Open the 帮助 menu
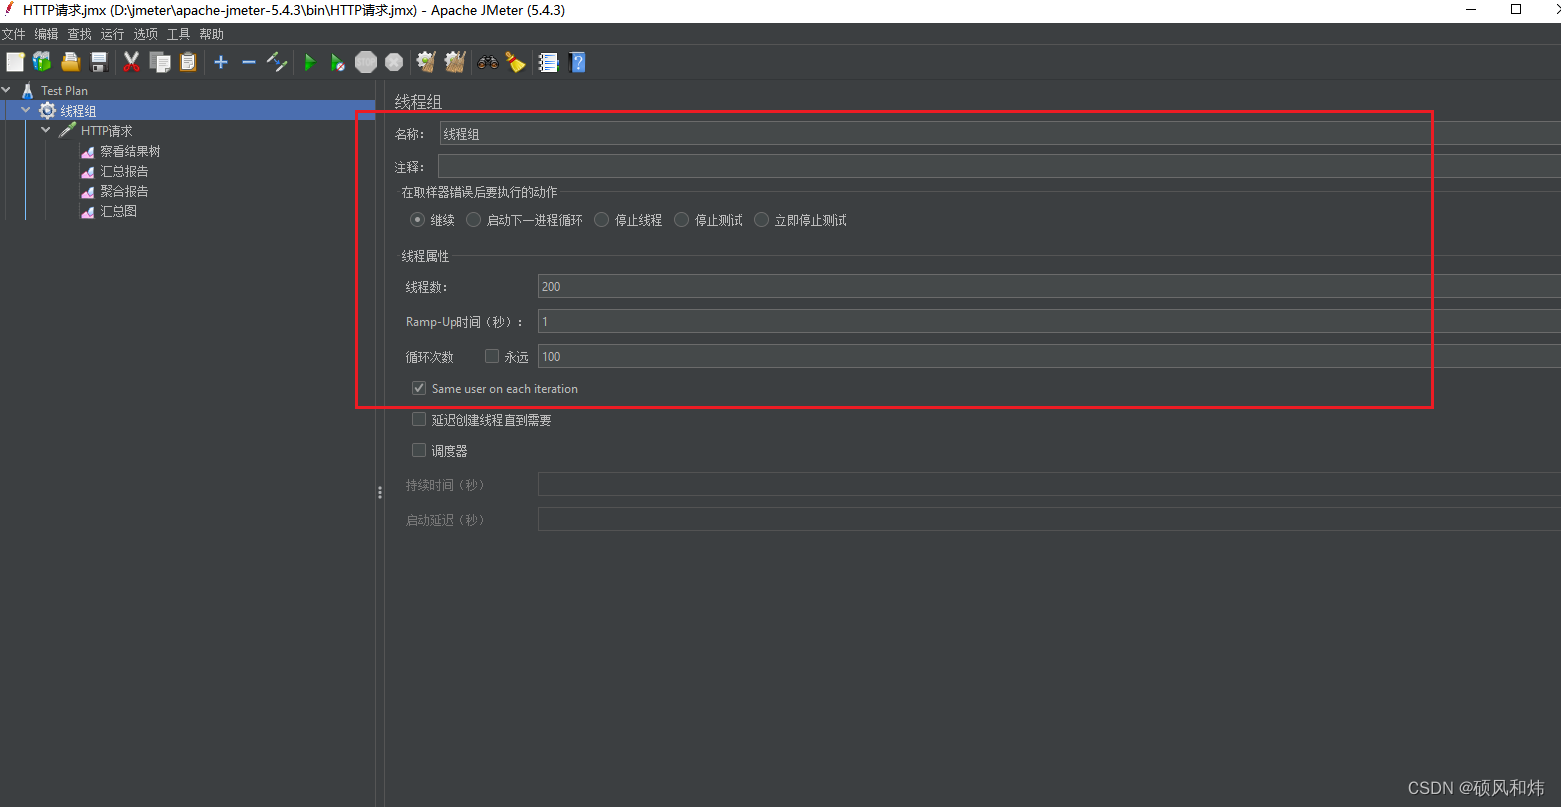This screenshot has width=1561, height=807. tap(212, 34)
